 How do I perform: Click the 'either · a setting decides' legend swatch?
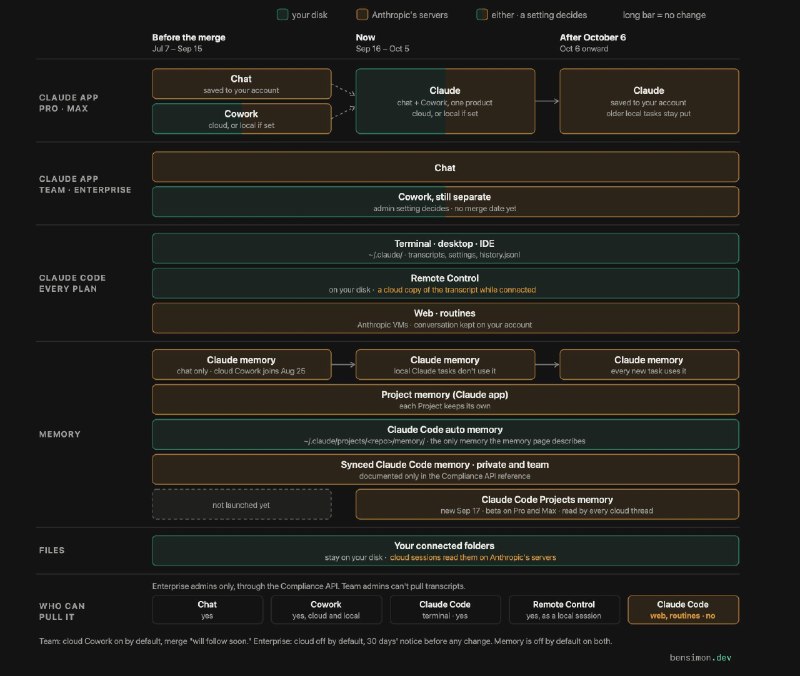click(x=482, y=15)
